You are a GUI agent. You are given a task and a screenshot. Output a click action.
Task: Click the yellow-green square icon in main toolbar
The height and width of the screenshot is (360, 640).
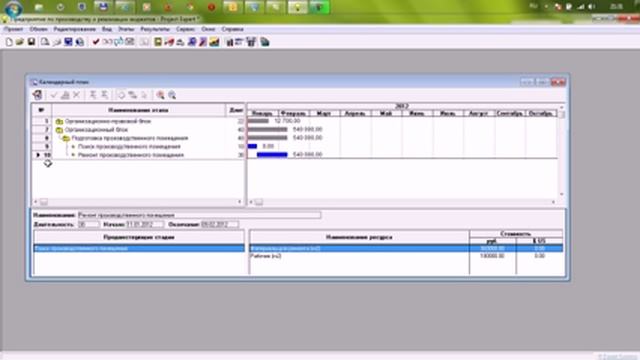pos(158,42)
